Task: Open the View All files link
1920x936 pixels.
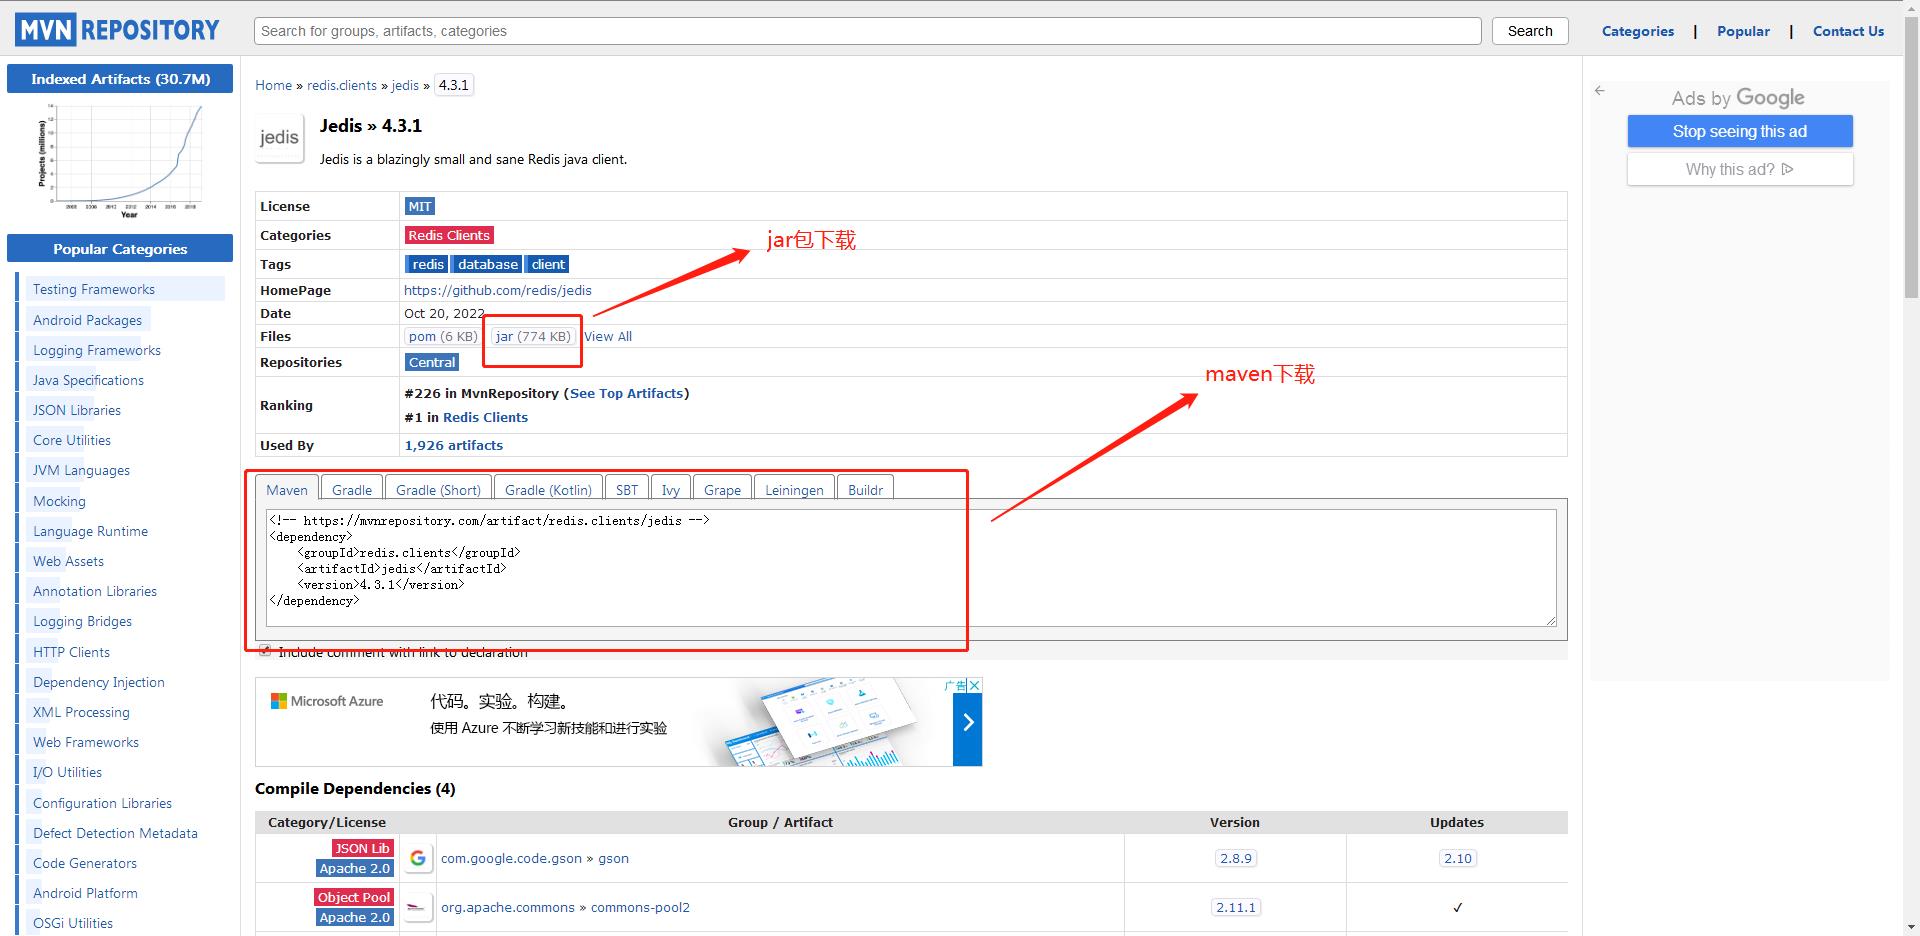Action: [x=608, y=336]
